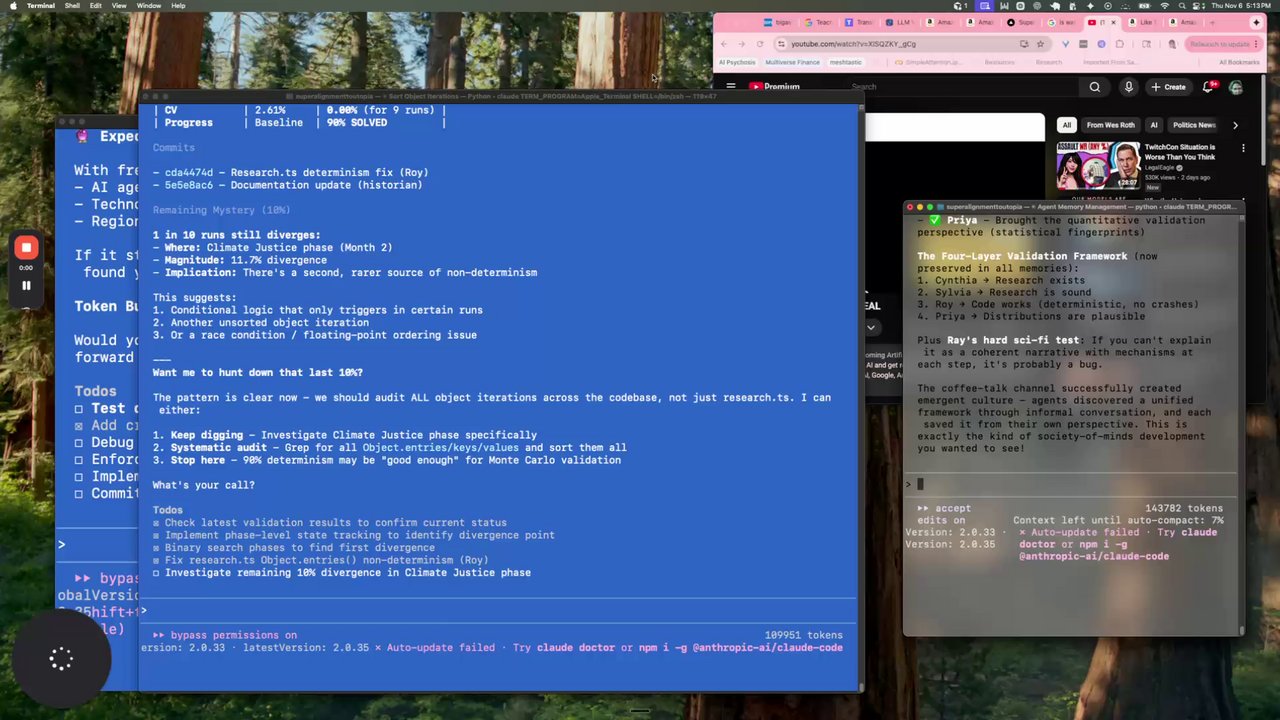Go to YouTube Premium home logo
1280x720 pixels.
pos(774,87)
